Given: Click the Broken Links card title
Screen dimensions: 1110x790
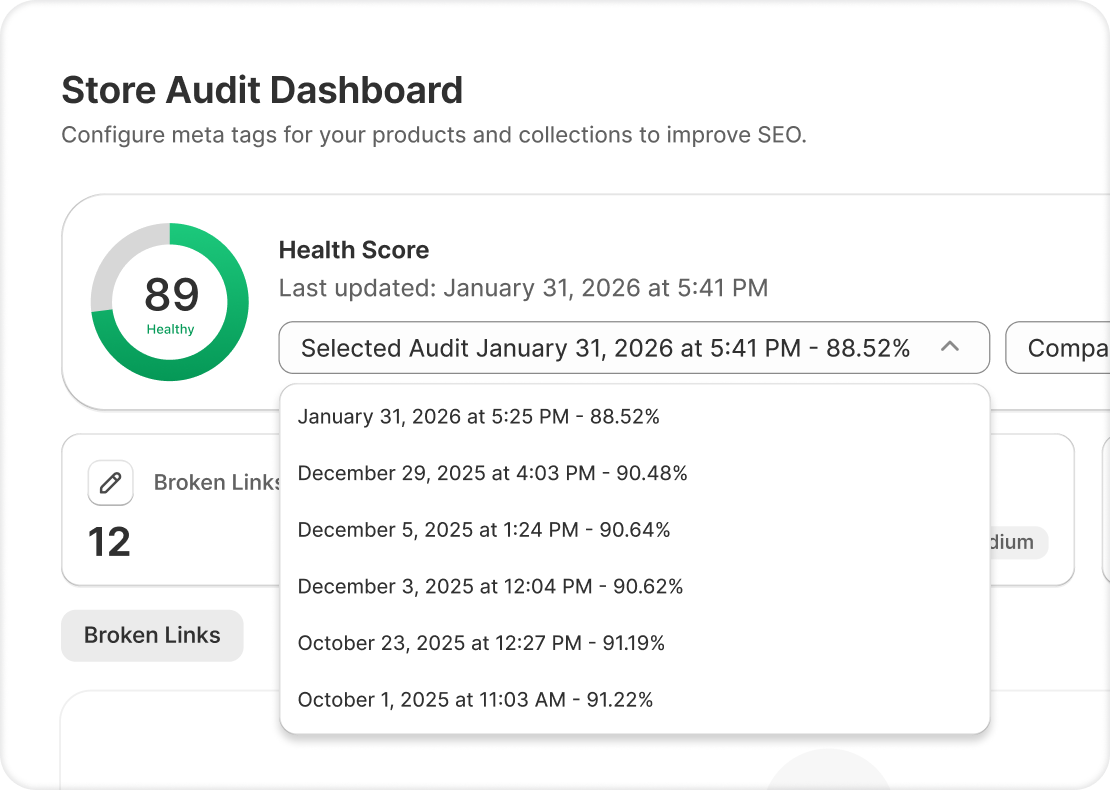Looking at the screenshot, I should (x=216, y=483).
